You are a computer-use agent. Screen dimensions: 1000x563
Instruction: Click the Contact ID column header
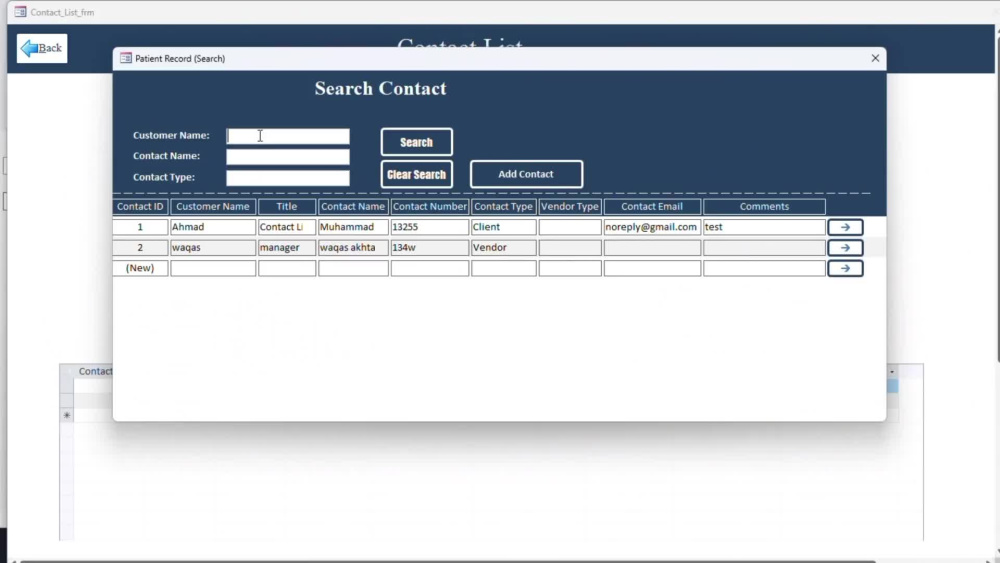pyautogui.click(x=140, y=207)
